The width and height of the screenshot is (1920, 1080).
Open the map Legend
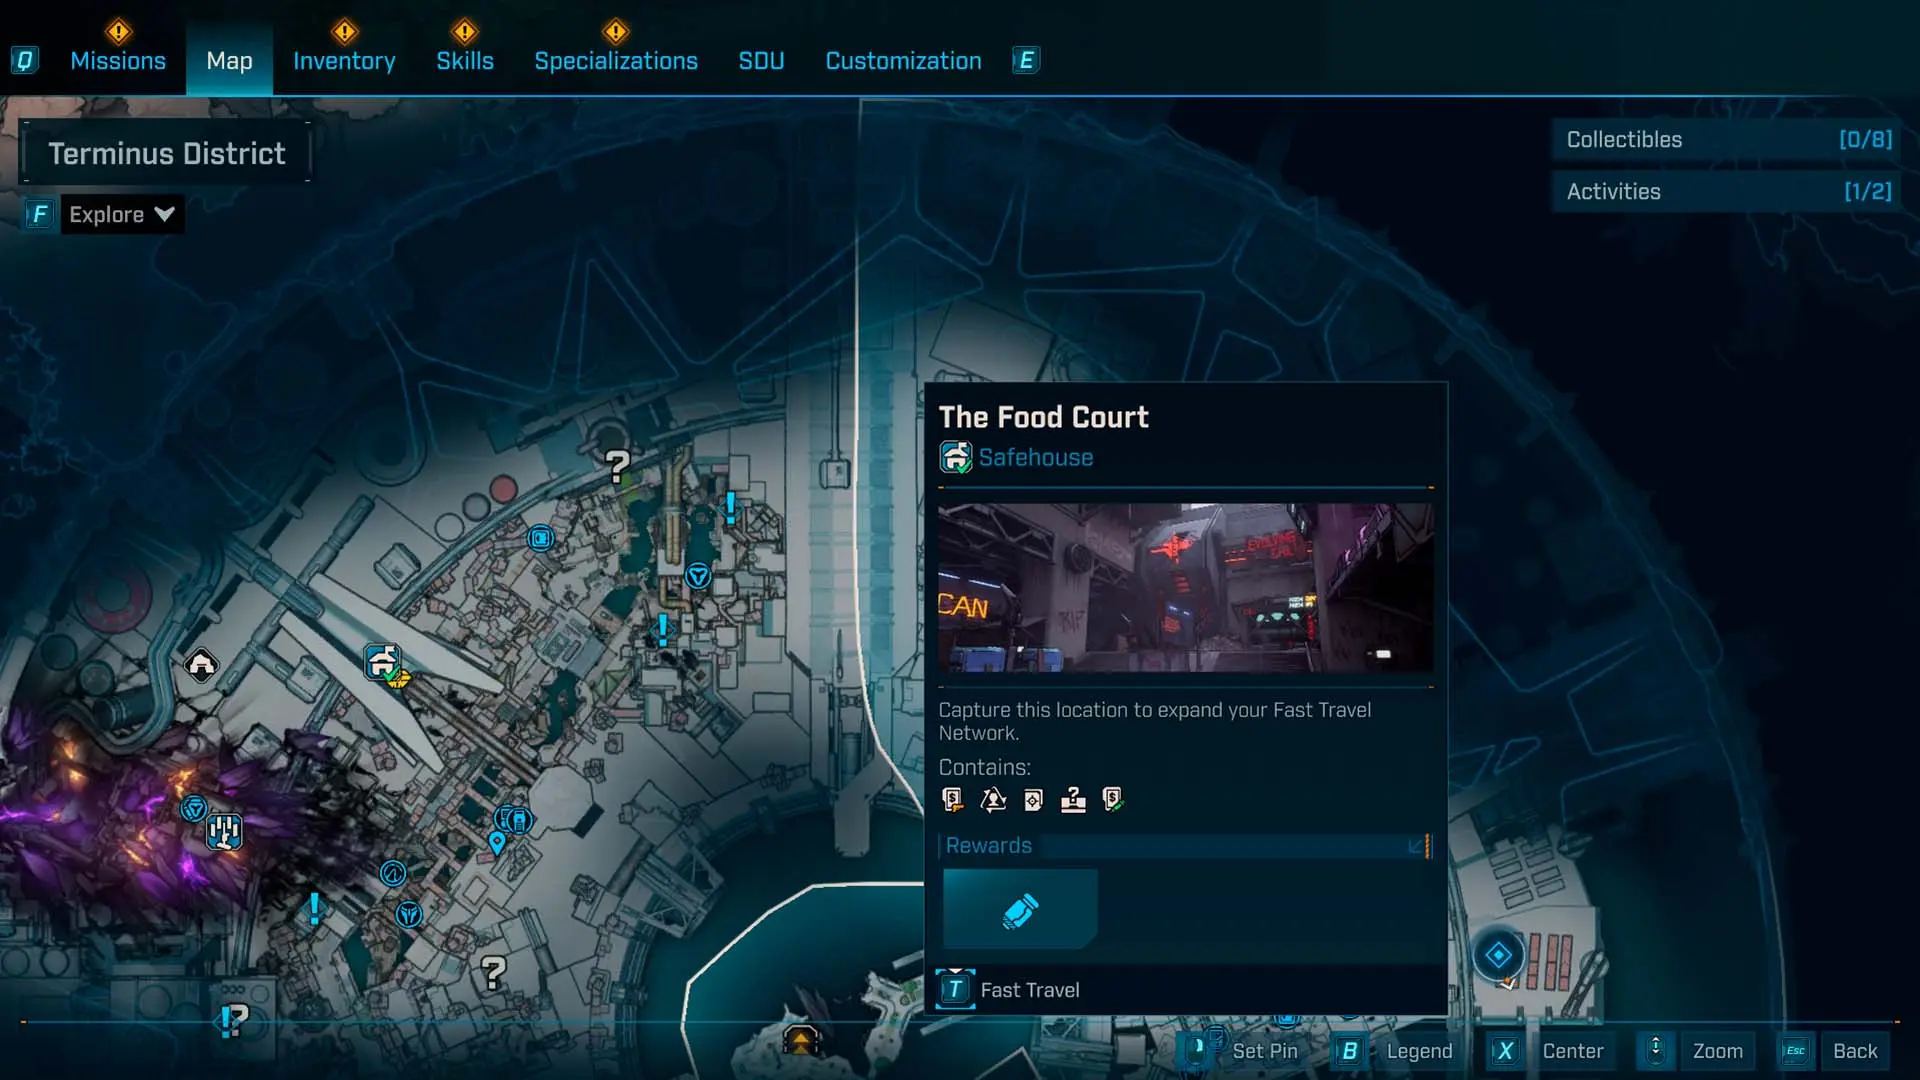click(x=1419, y=1051)
